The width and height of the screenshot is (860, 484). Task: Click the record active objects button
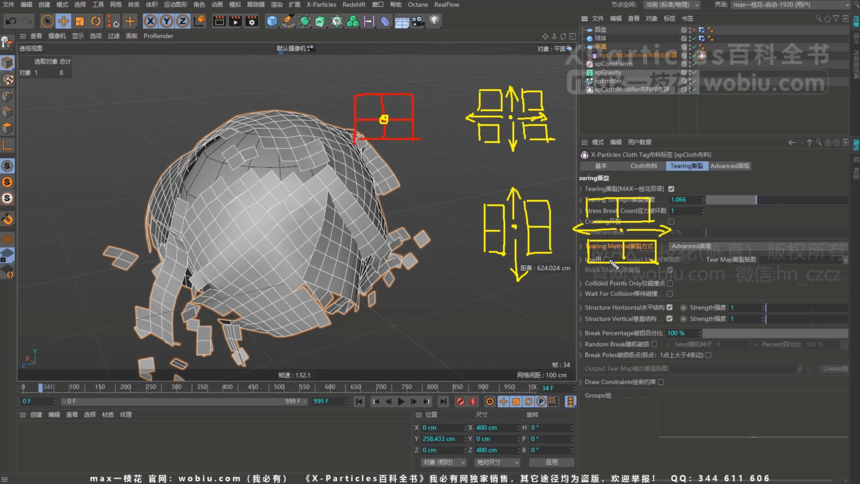click(x=460, y=402)
